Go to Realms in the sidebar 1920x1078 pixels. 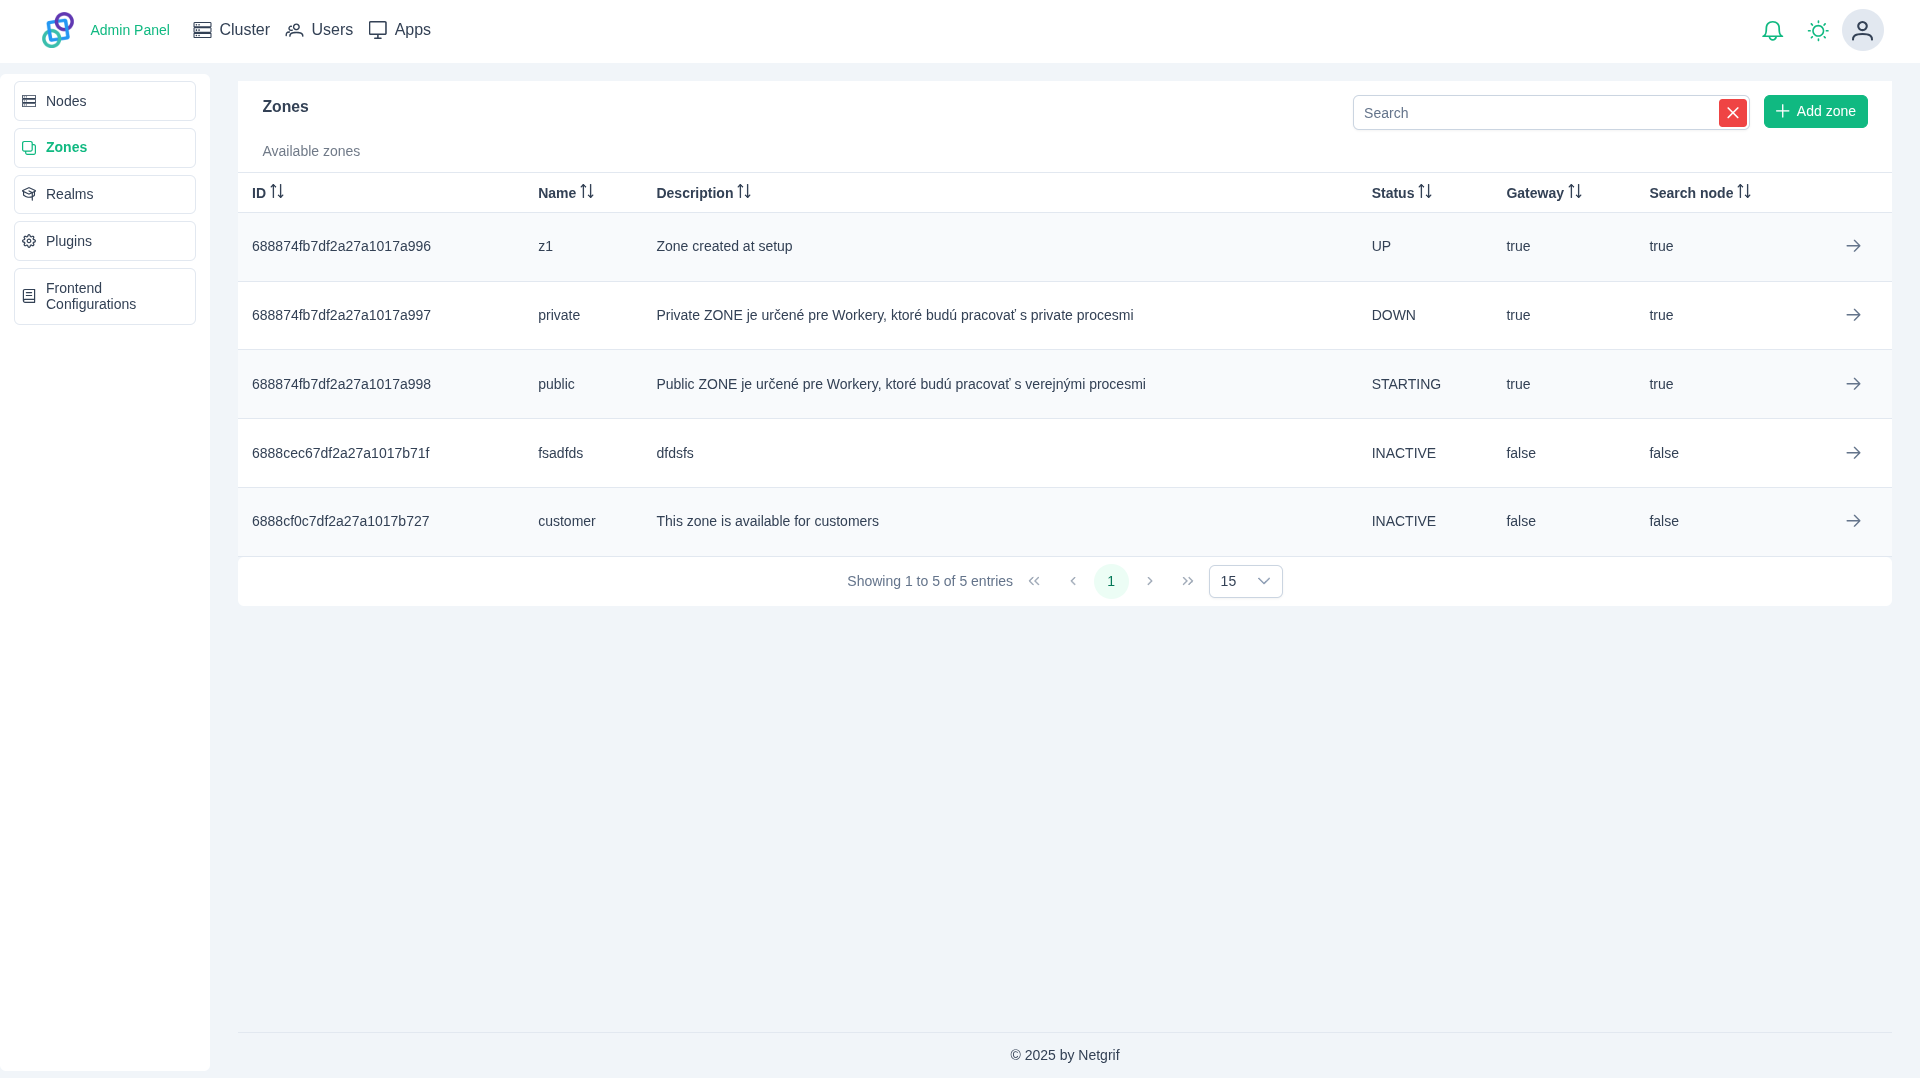click(x=105, y=194)
